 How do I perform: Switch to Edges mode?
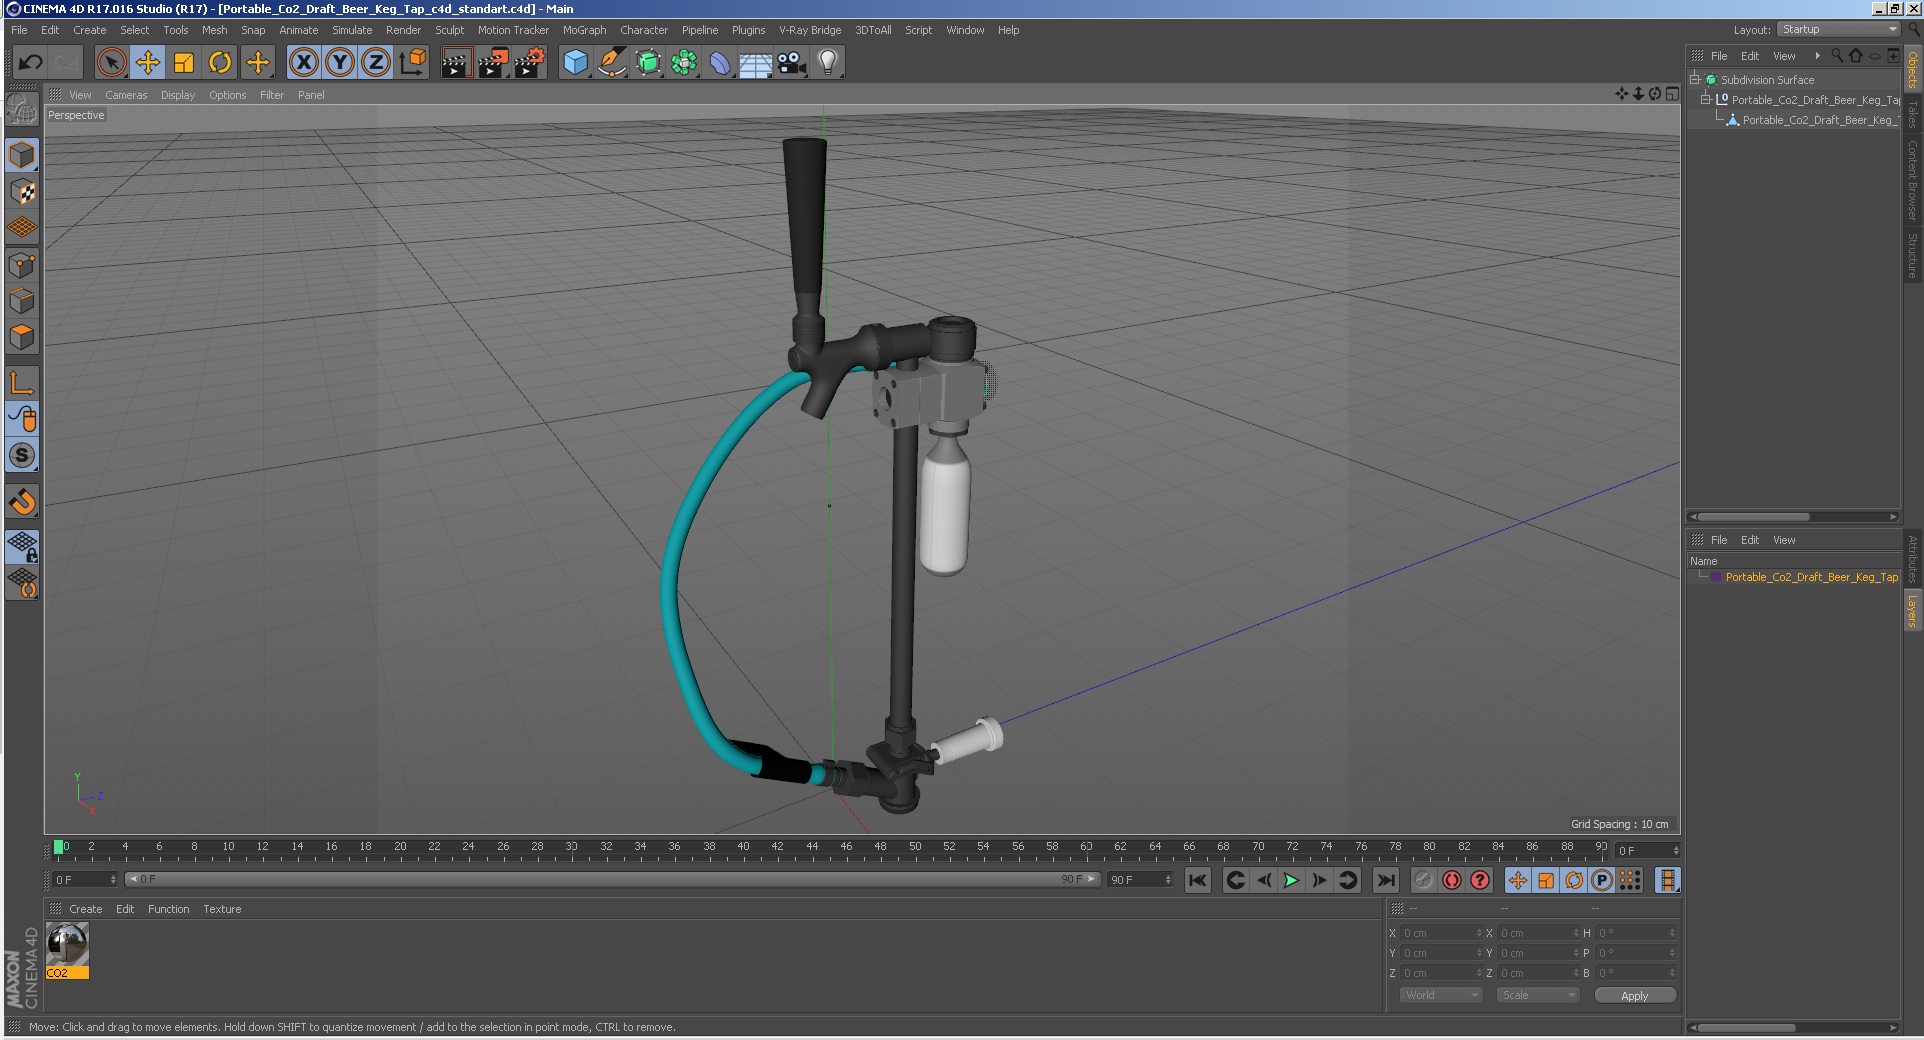click(22, 301)
